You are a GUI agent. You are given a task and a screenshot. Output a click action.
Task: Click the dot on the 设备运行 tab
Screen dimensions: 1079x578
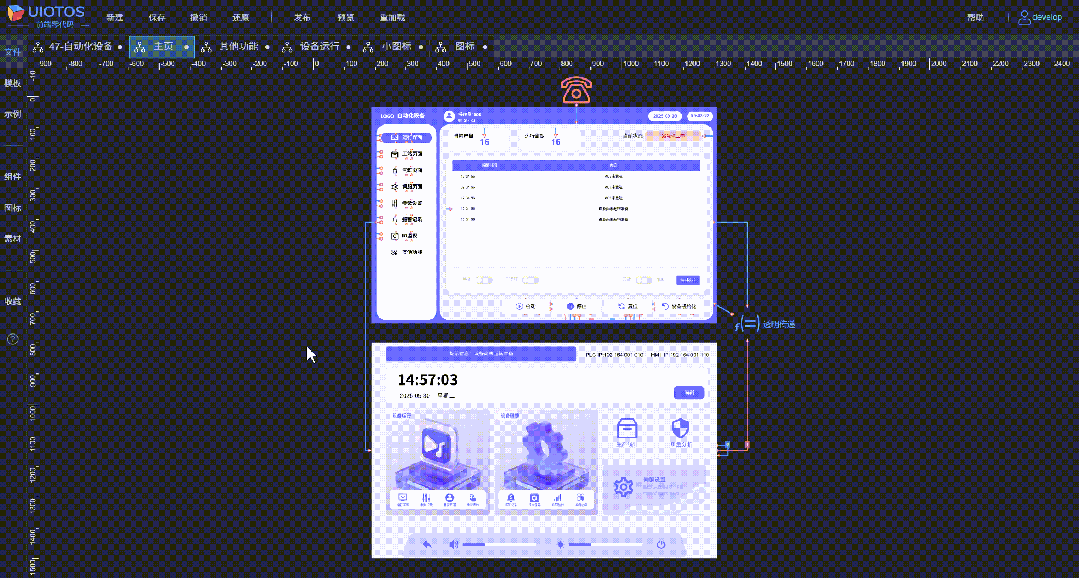(x=348, y=47)
